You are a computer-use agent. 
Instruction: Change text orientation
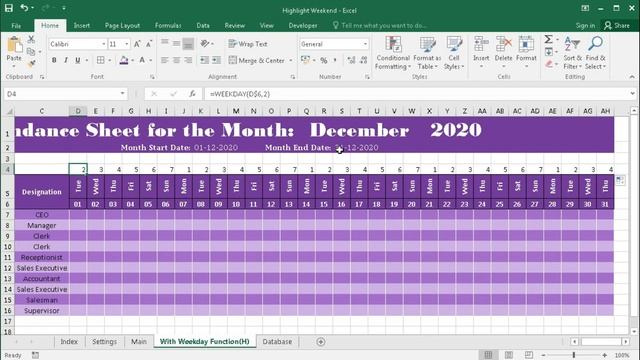(x=205, y=44)
